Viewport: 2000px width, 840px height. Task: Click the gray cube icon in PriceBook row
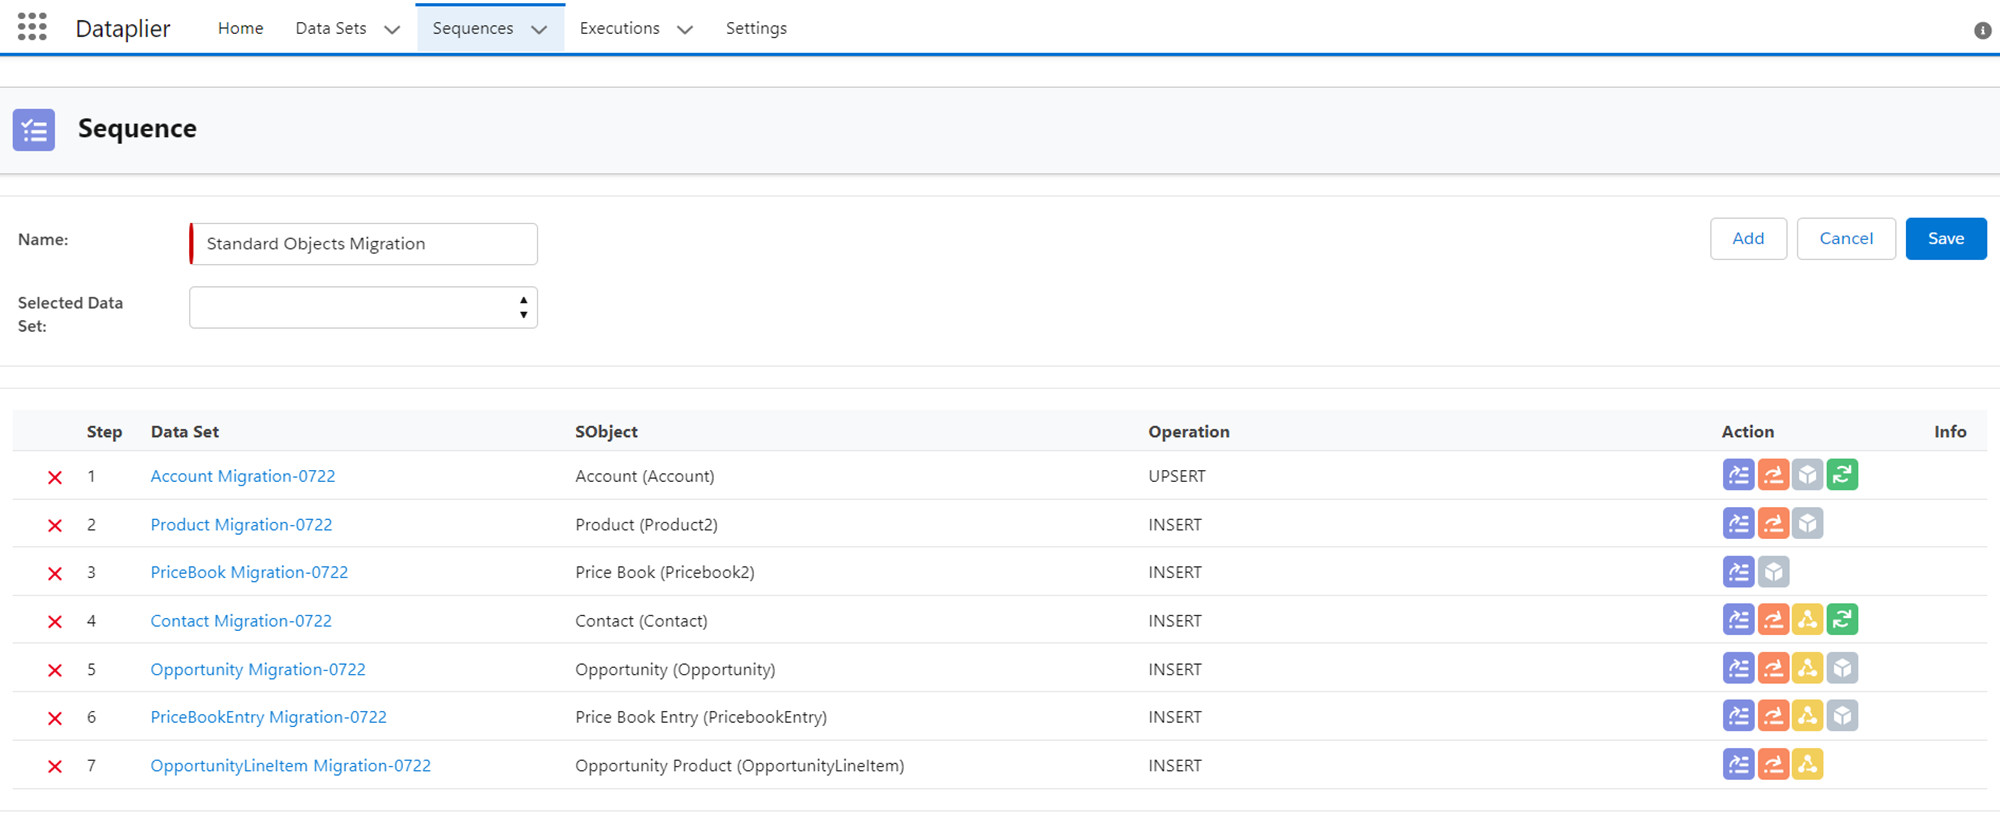click(x=1773, y=572)
